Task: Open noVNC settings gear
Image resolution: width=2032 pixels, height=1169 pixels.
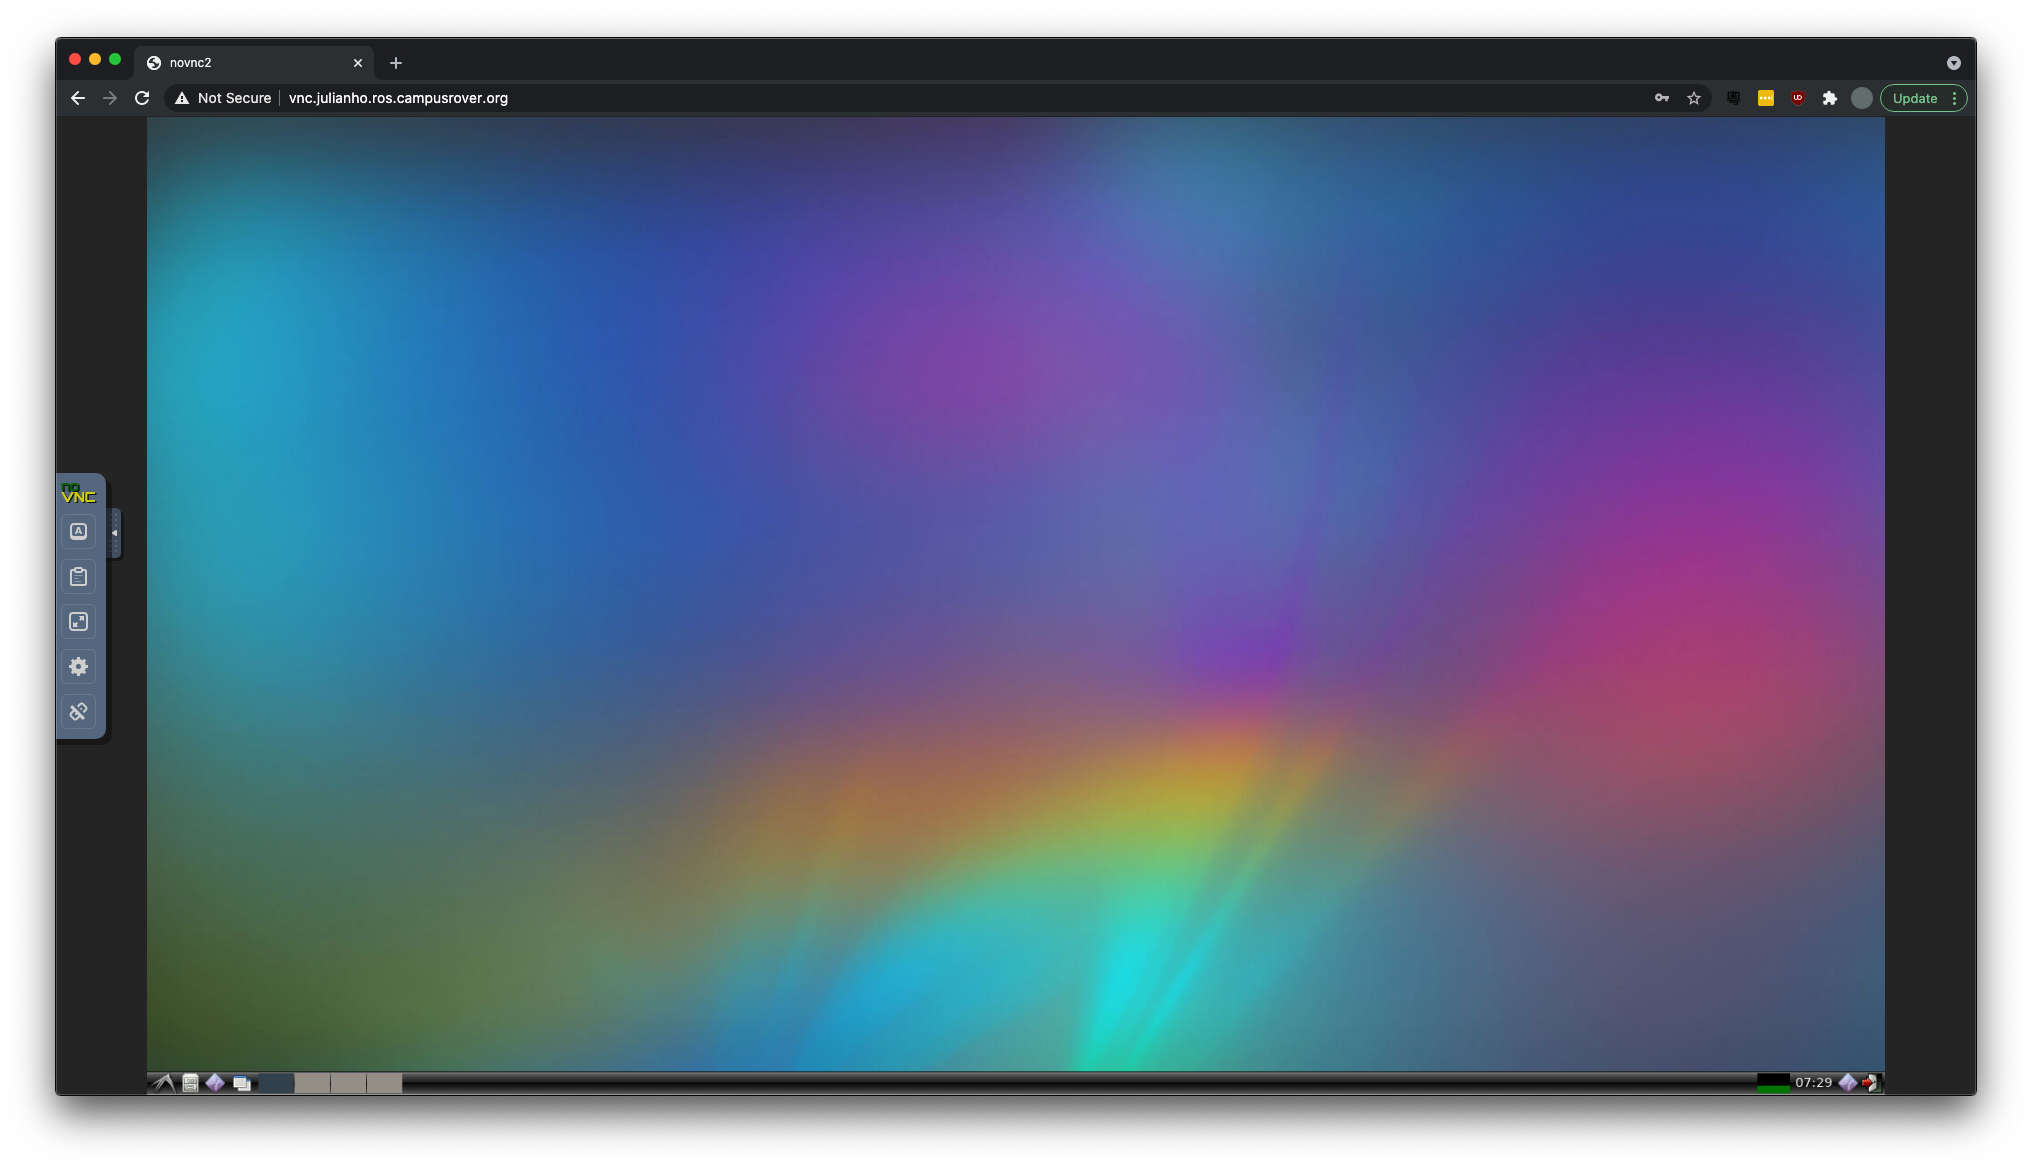Action: tap(78, 667)
